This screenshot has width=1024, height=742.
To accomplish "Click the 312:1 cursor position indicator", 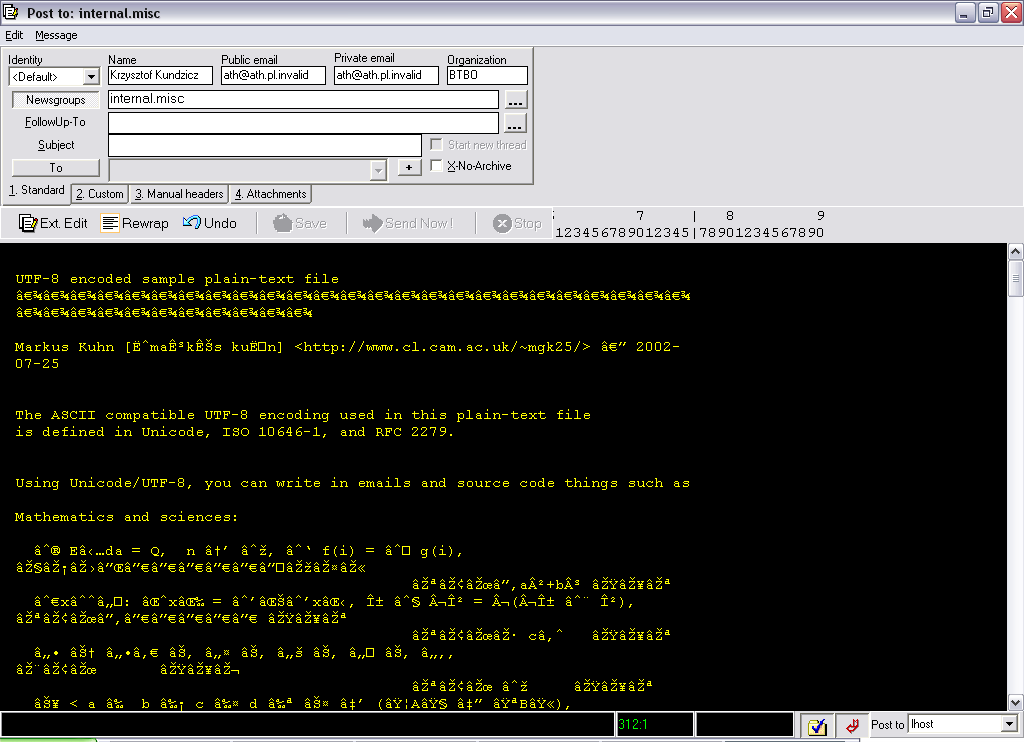I will click(655, 724).
